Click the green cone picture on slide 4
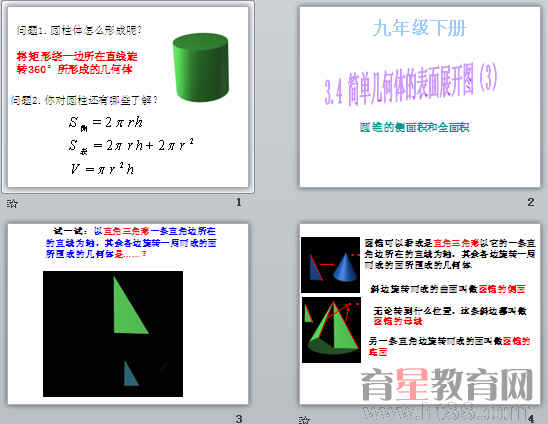The width and height of the screenshot is (548, 424). (331, 330)
